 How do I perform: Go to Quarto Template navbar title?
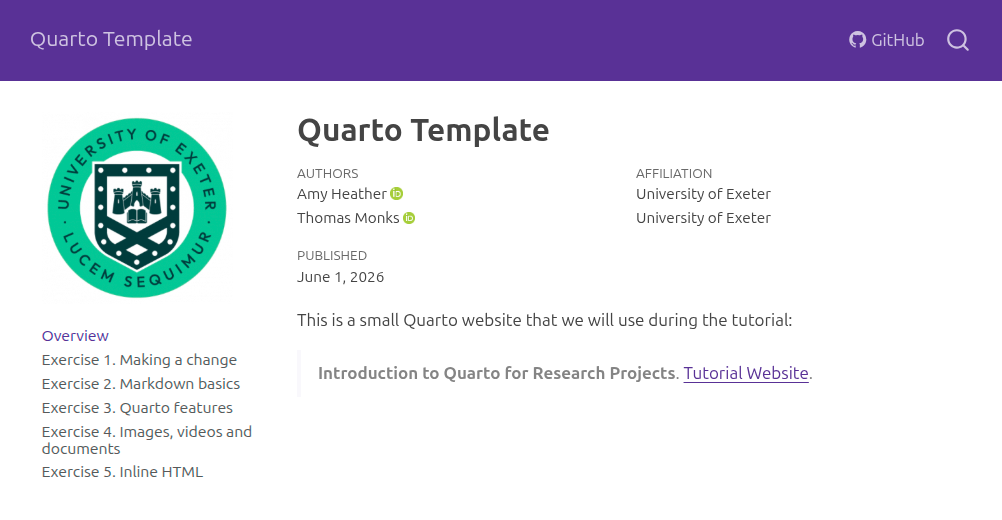(x=111, y=39)
